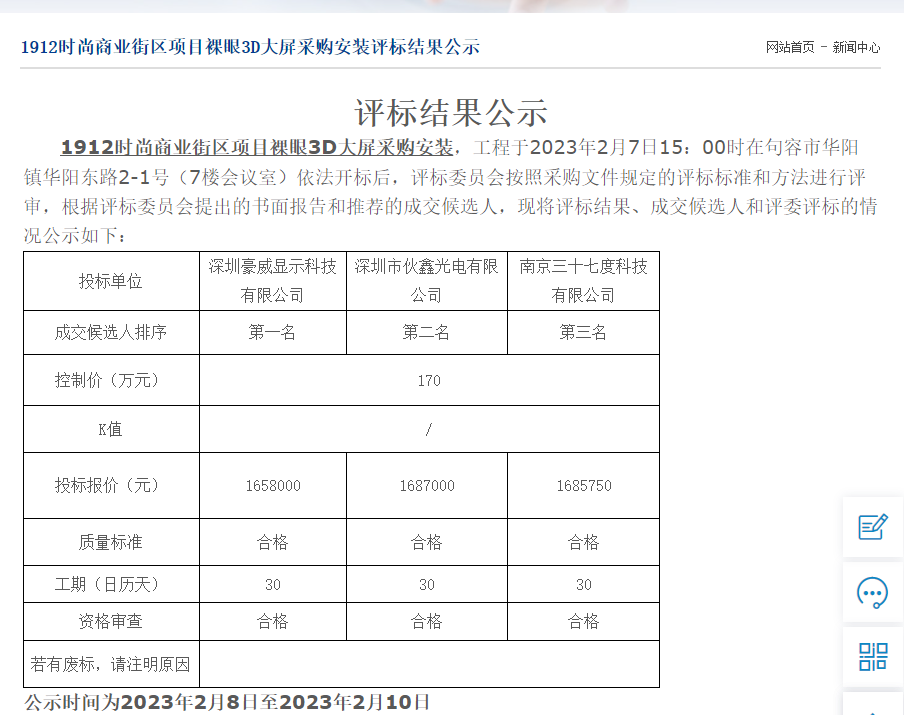Click the back-to-top arrow at bottom right
The height and width of the screenshot is (715, 904).
[873, 707]
